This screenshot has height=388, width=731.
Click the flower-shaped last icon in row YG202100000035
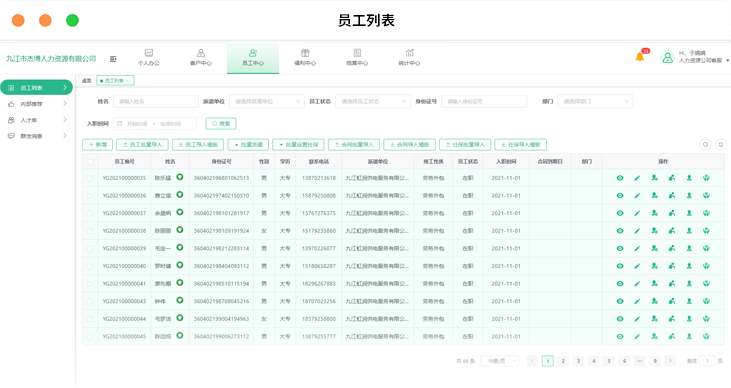706,178
